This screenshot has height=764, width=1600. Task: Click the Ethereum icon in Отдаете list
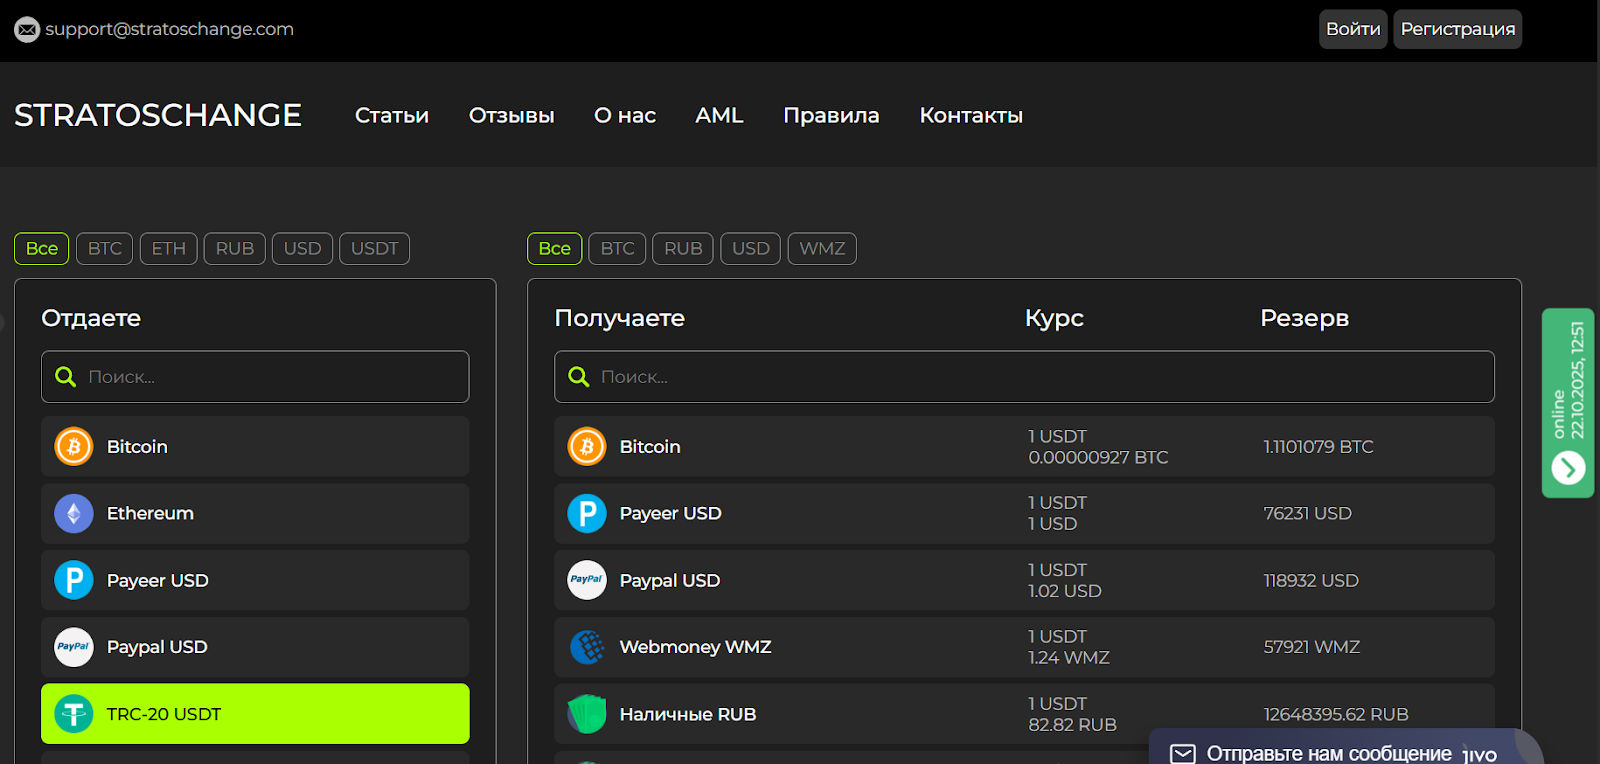pos(74,514)
